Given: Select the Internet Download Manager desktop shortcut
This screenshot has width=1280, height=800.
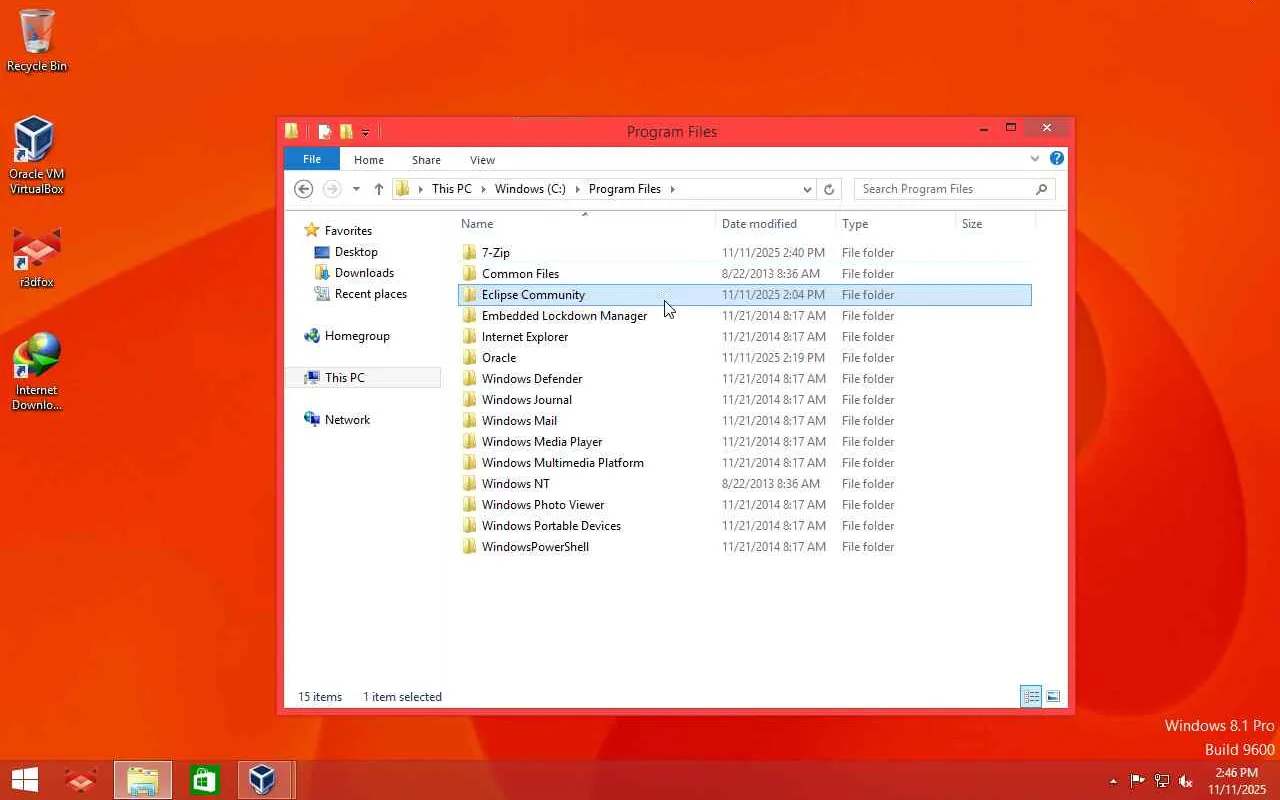Looking at the screenshot, I should pyautogui.click(x=37, y=372).
